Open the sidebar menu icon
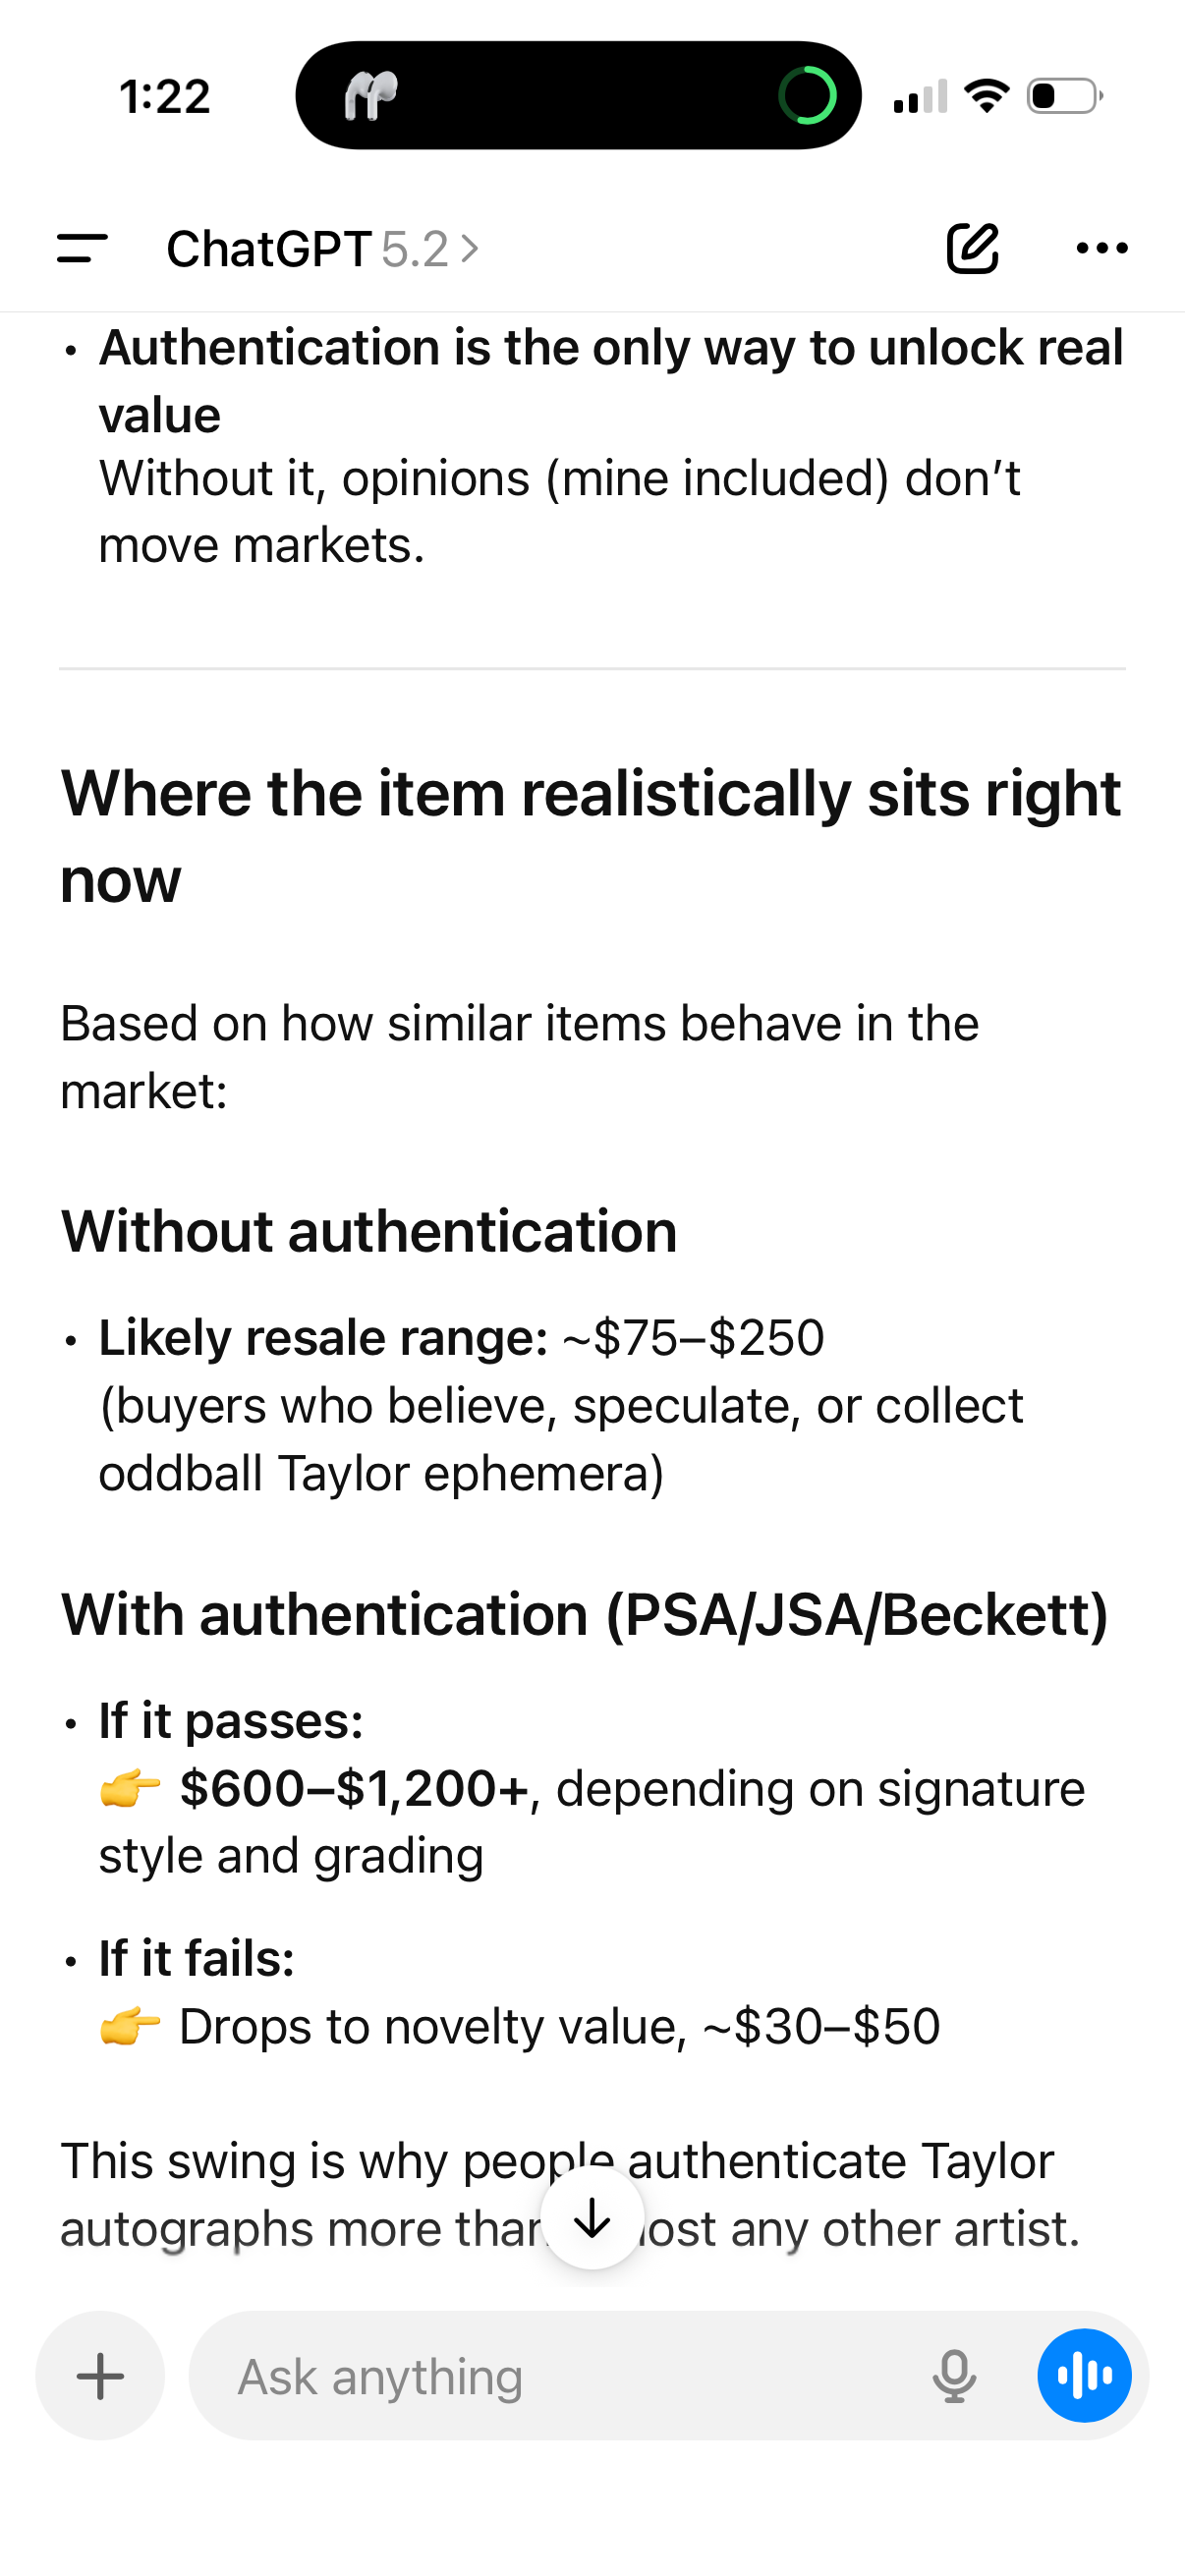 (x=82, y=248)
